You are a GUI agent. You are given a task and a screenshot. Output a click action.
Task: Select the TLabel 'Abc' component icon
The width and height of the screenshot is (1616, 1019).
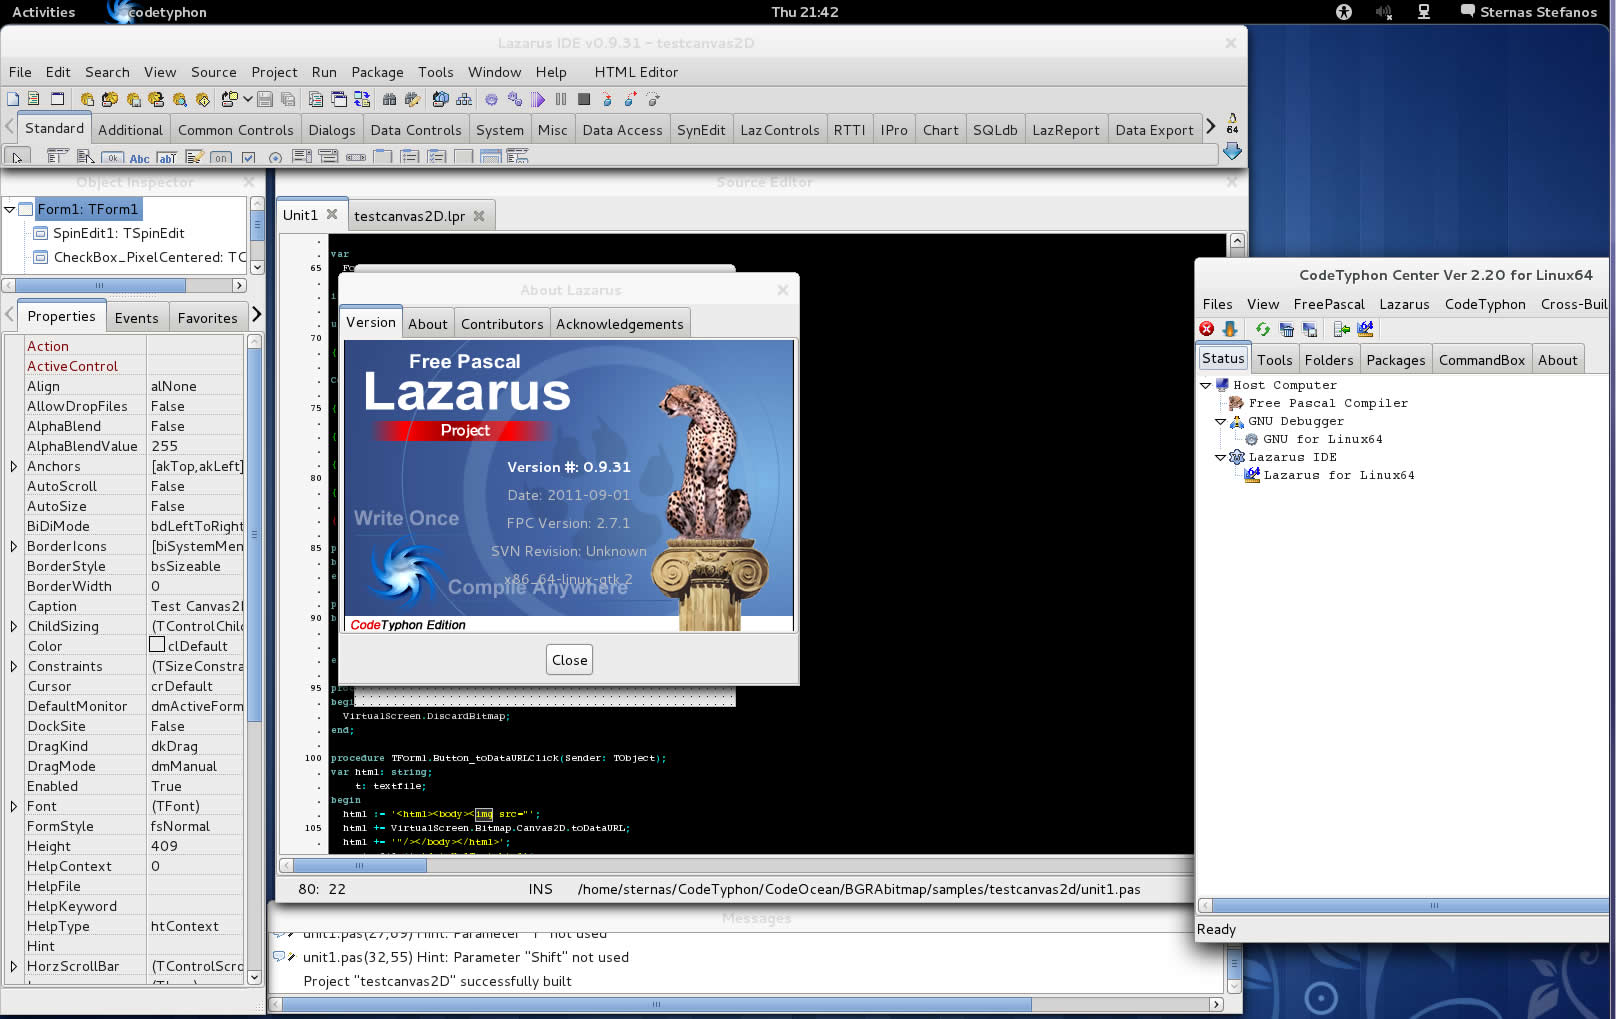click(140, 158)
